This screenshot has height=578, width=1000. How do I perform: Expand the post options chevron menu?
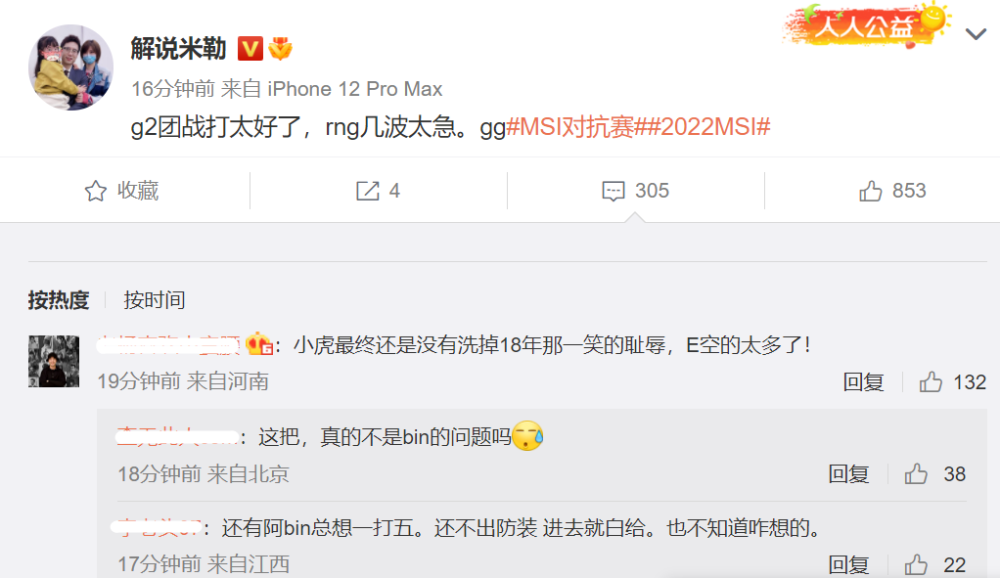point(976,34)
